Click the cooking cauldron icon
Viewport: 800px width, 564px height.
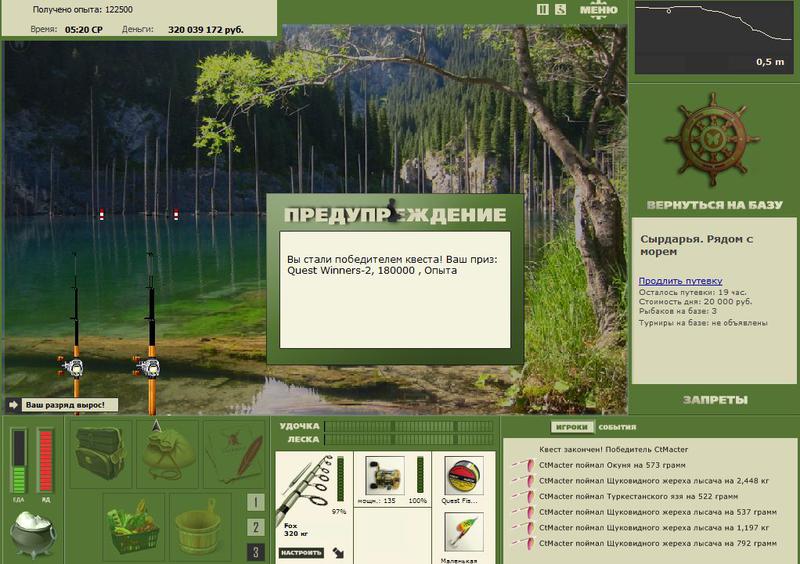[32, 534]
